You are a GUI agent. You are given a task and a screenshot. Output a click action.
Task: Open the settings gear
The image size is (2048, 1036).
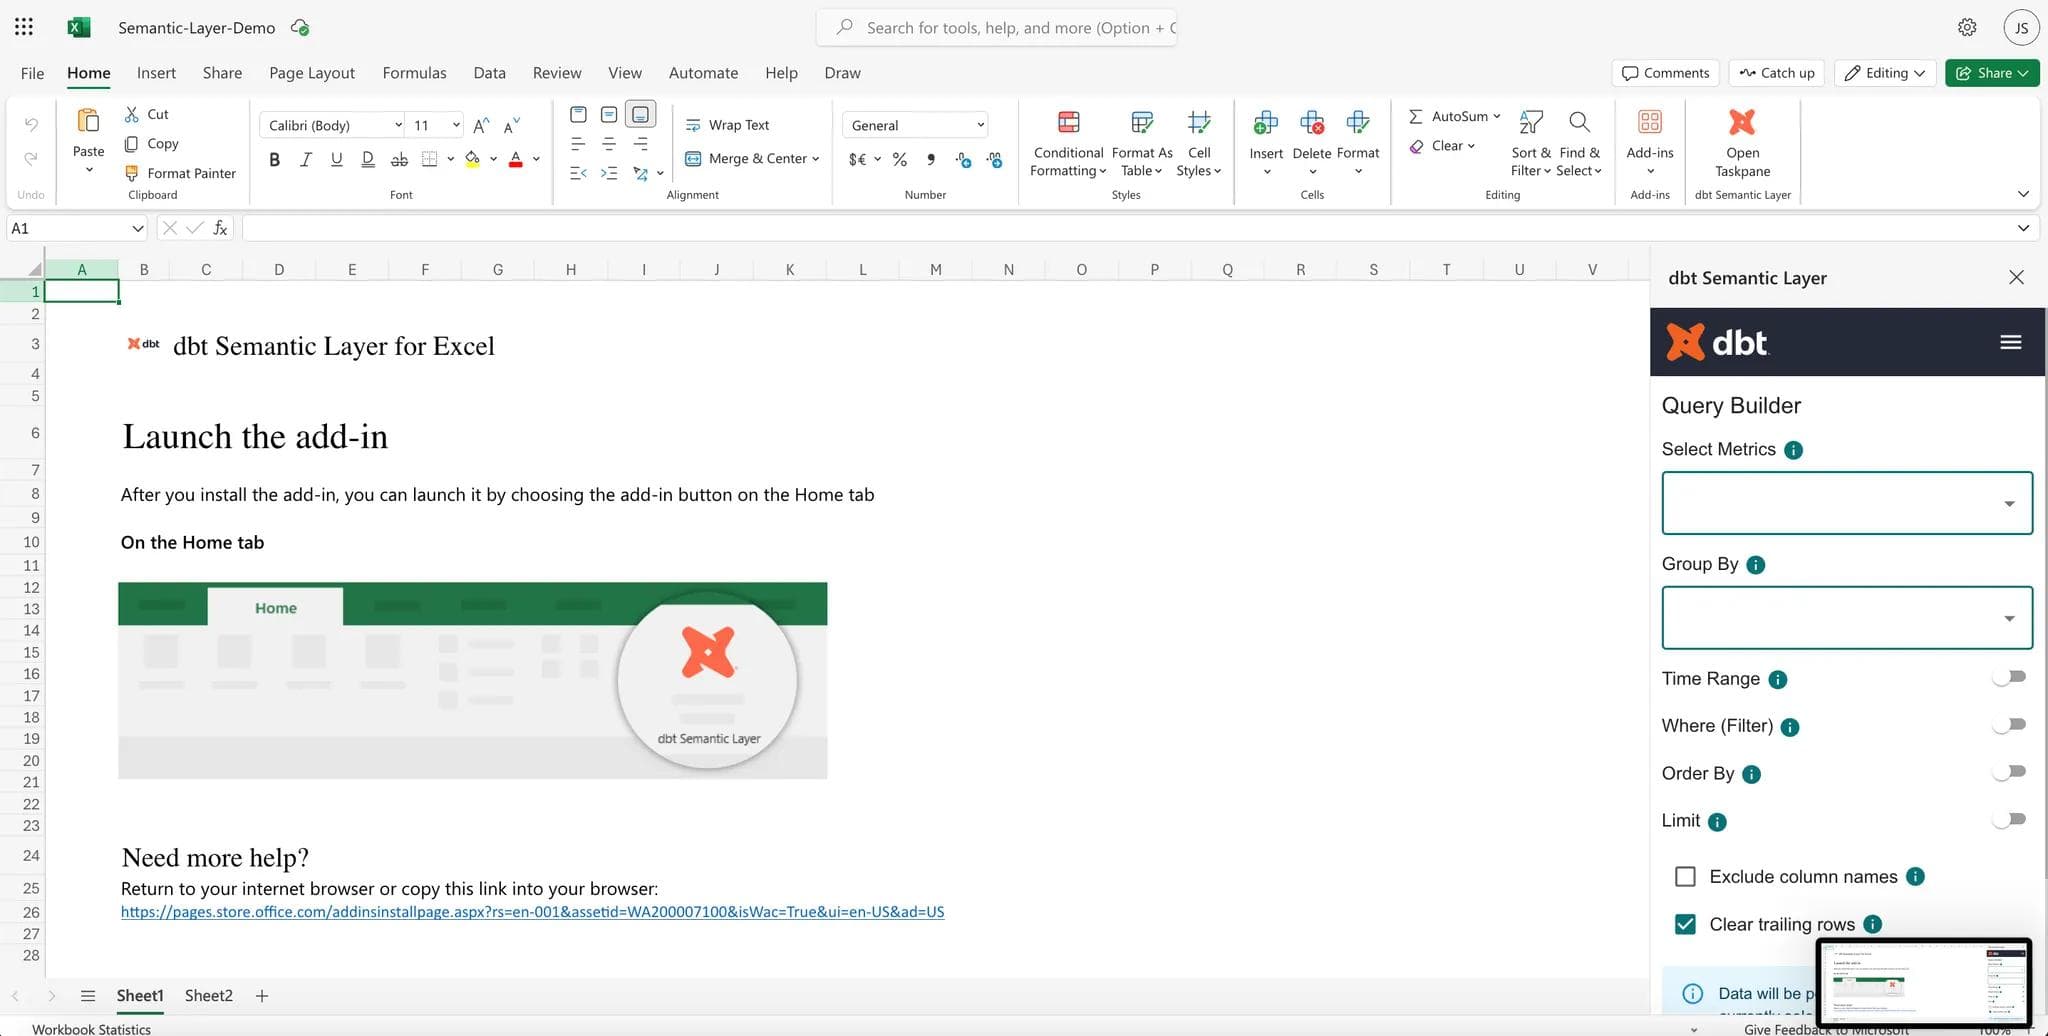(x=1966, y=27)
